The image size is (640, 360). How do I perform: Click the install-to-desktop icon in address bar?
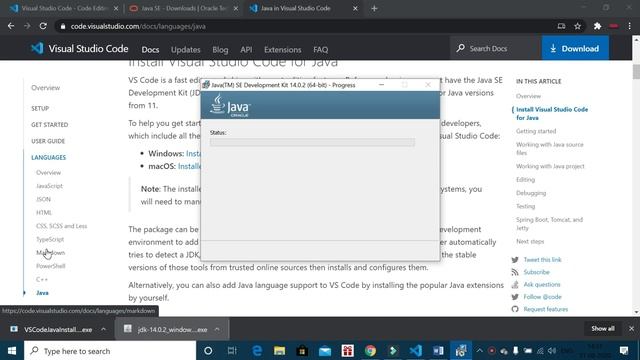tap(561, 26)
